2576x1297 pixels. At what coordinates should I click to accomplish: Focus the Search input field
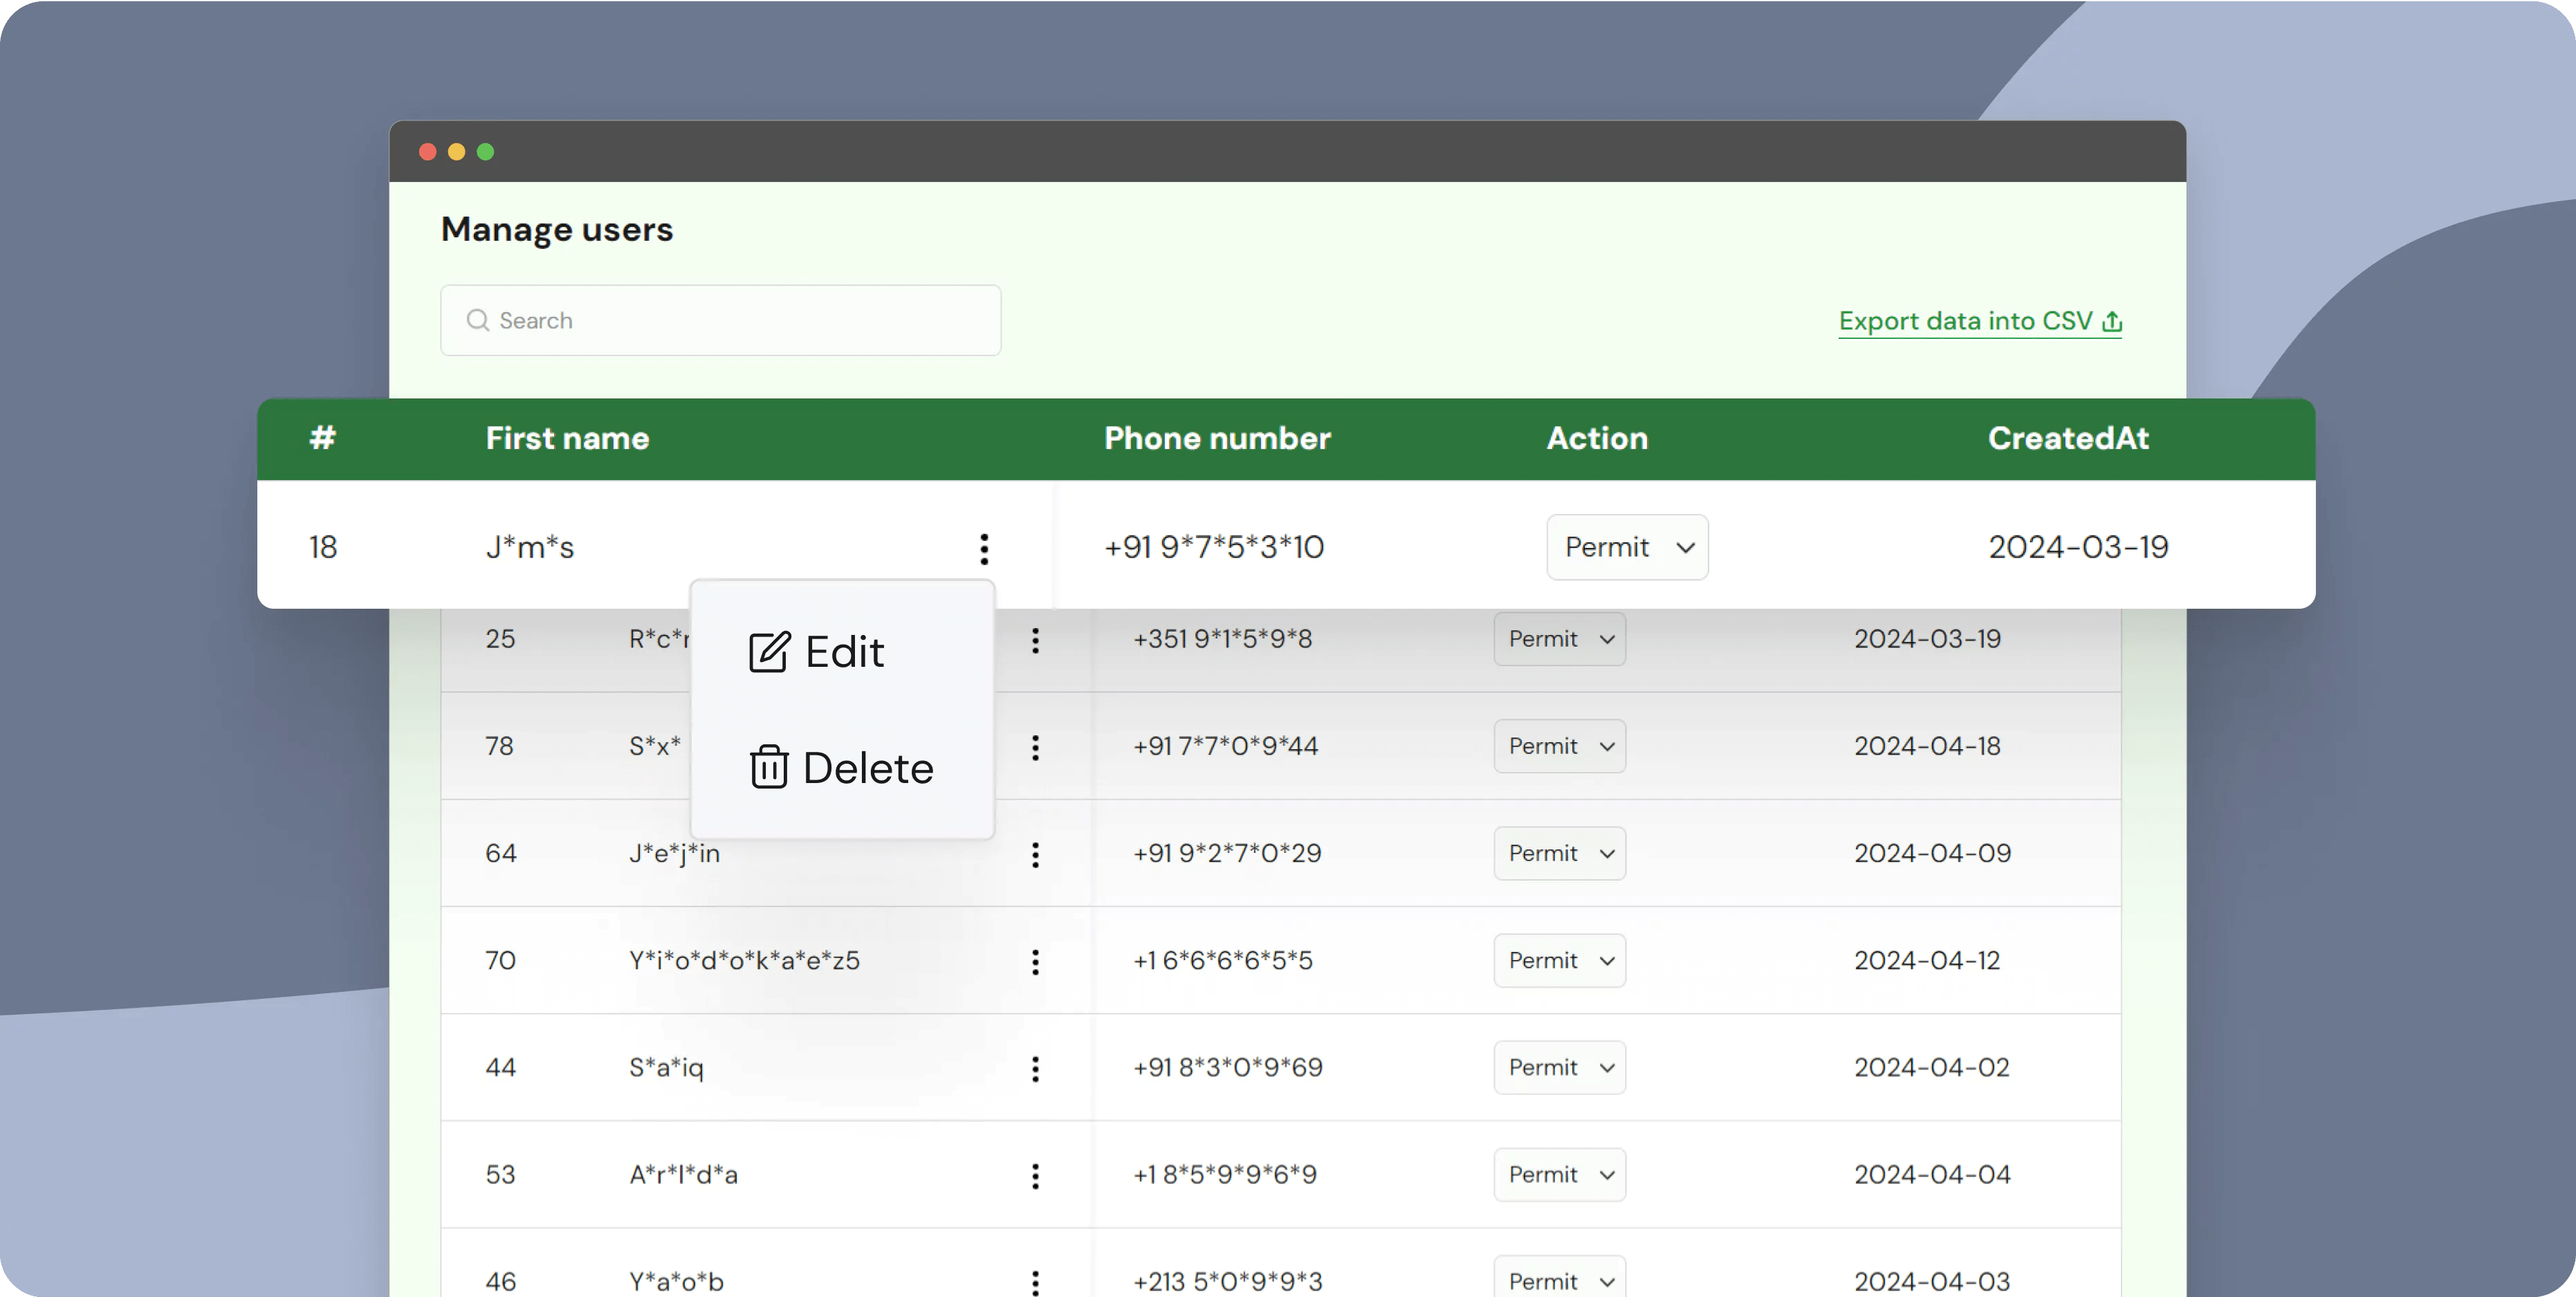(720, 320)
